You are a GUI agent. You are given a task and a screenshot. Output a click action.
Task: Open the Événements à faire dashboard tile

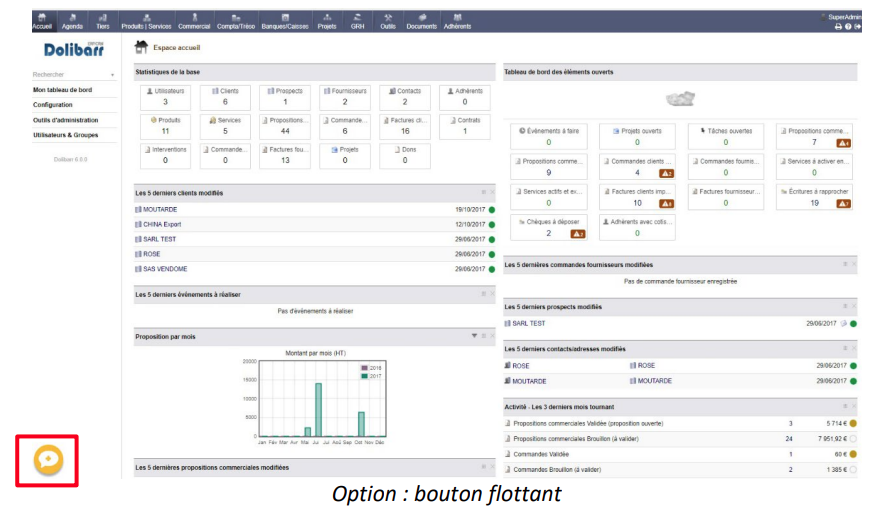click(549, 137)
